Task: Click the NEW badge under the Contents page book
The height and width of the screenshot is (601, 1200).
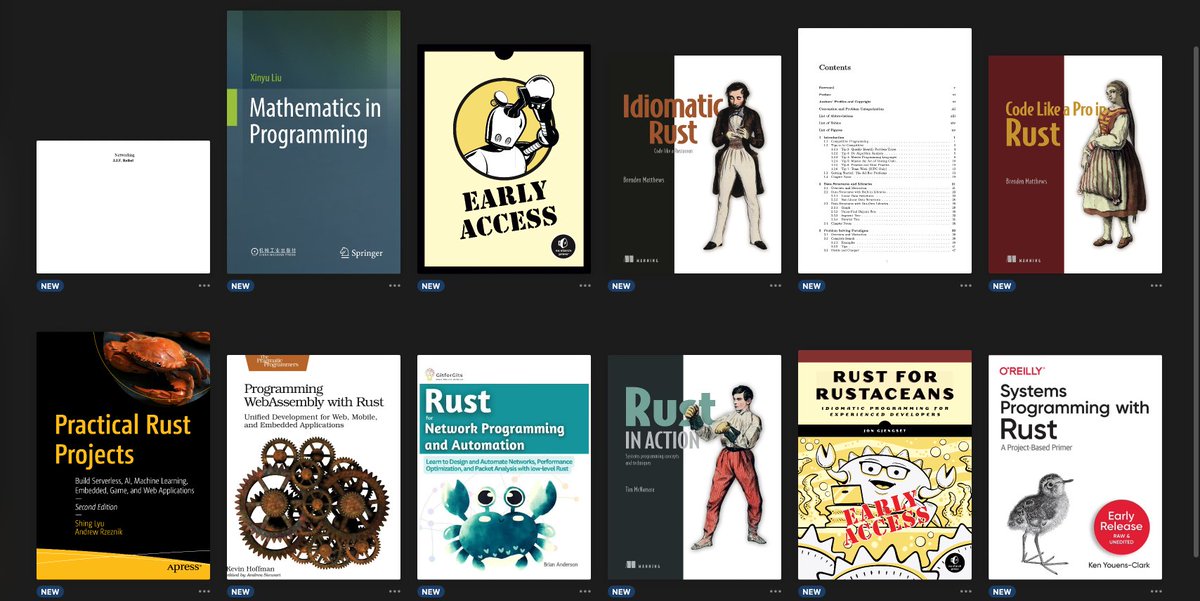Action: (x=812, y=286)
